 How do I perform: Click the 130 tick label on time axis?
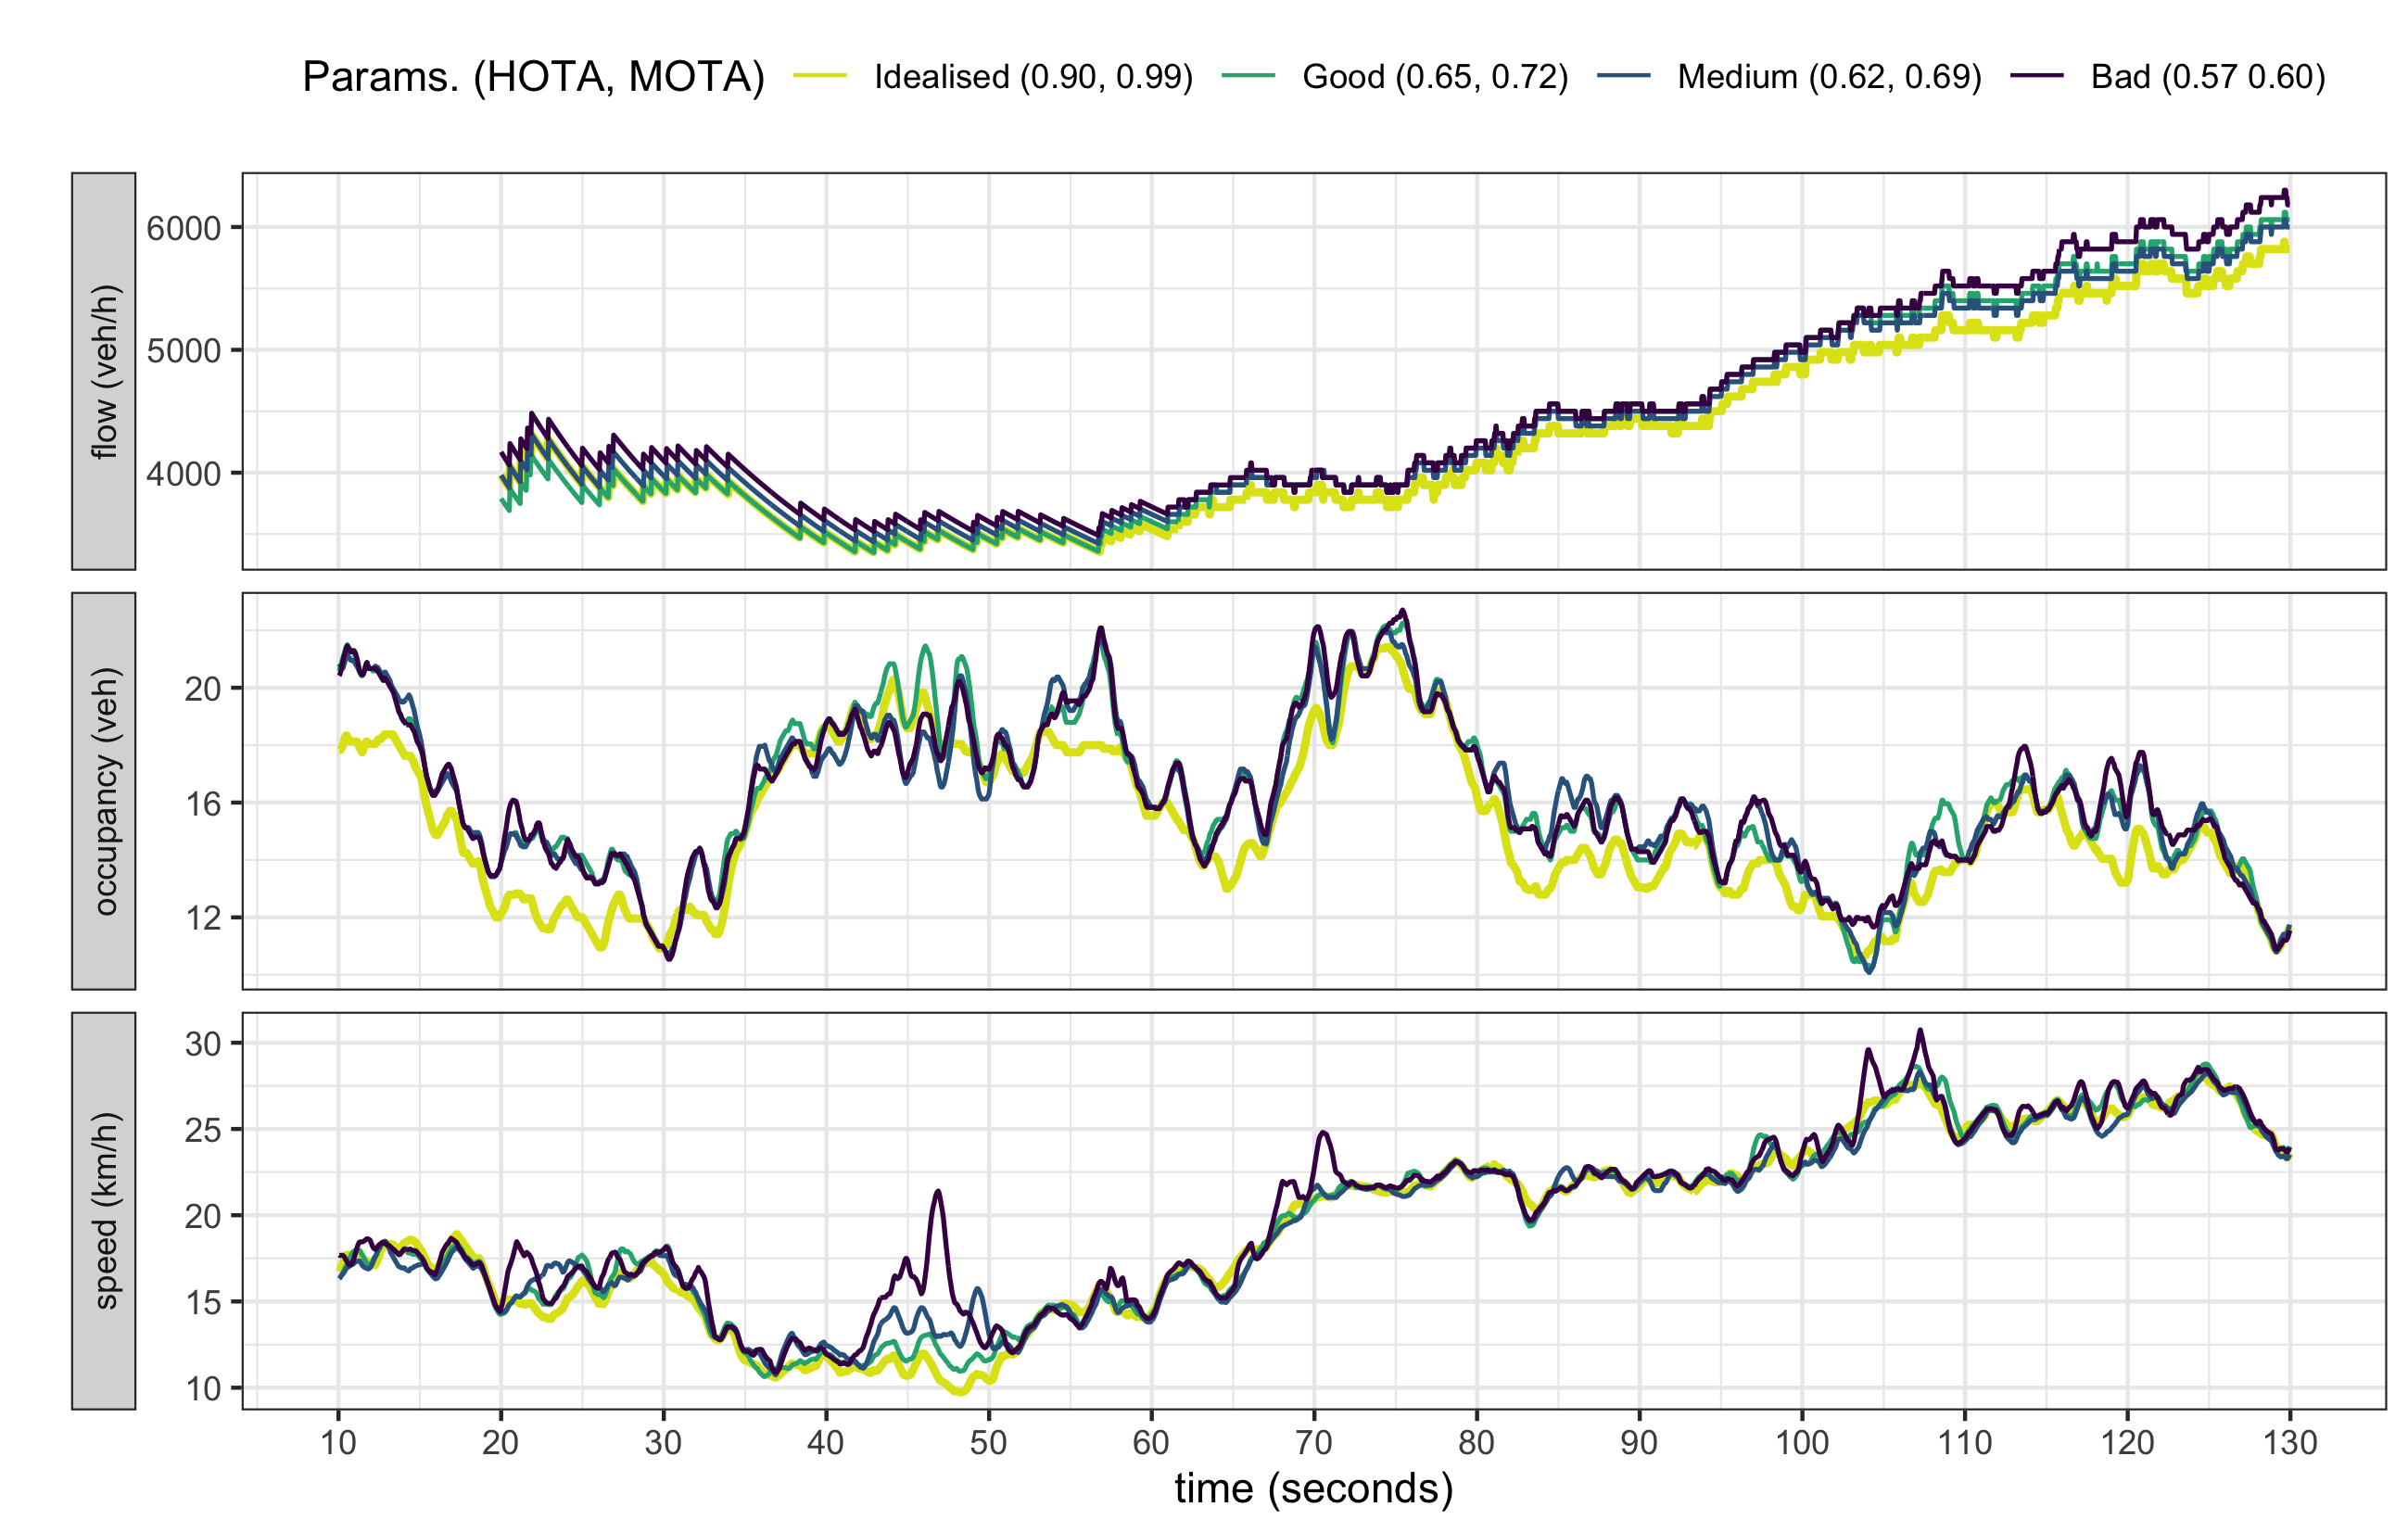coord(2289,1443)
